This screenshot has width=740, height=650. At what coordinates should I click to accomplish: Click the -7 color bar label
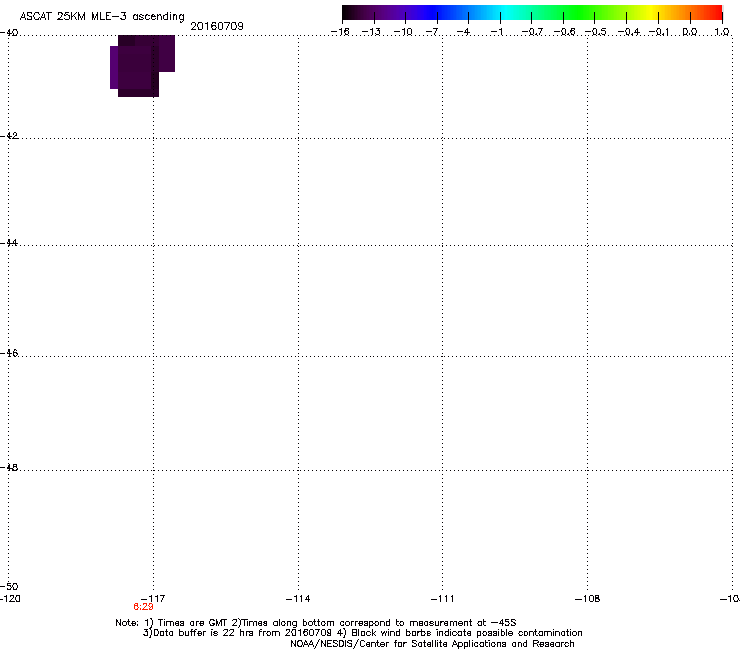click(432, 32)
